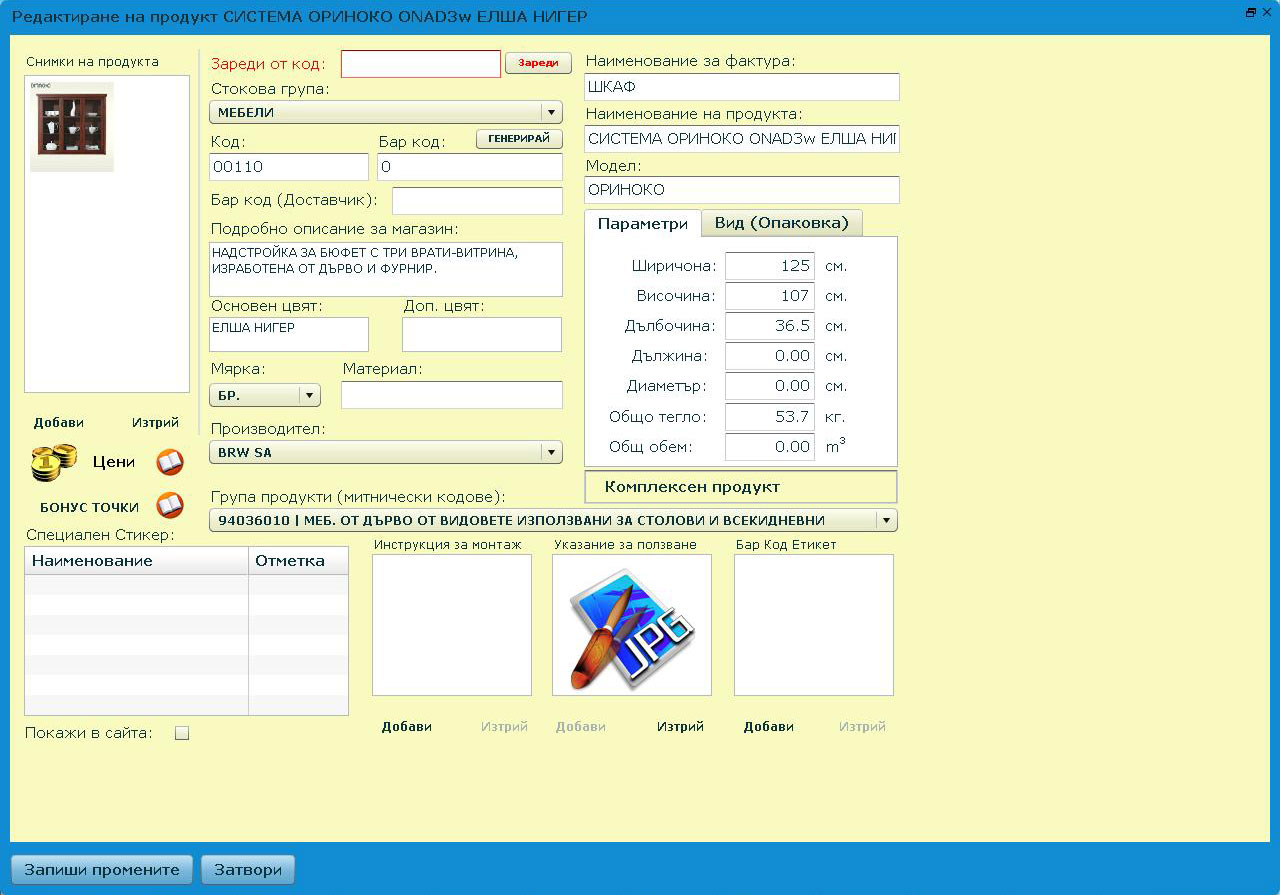Focus the Доп. цвят field
1280x895 pixels.
click(482, 334)
